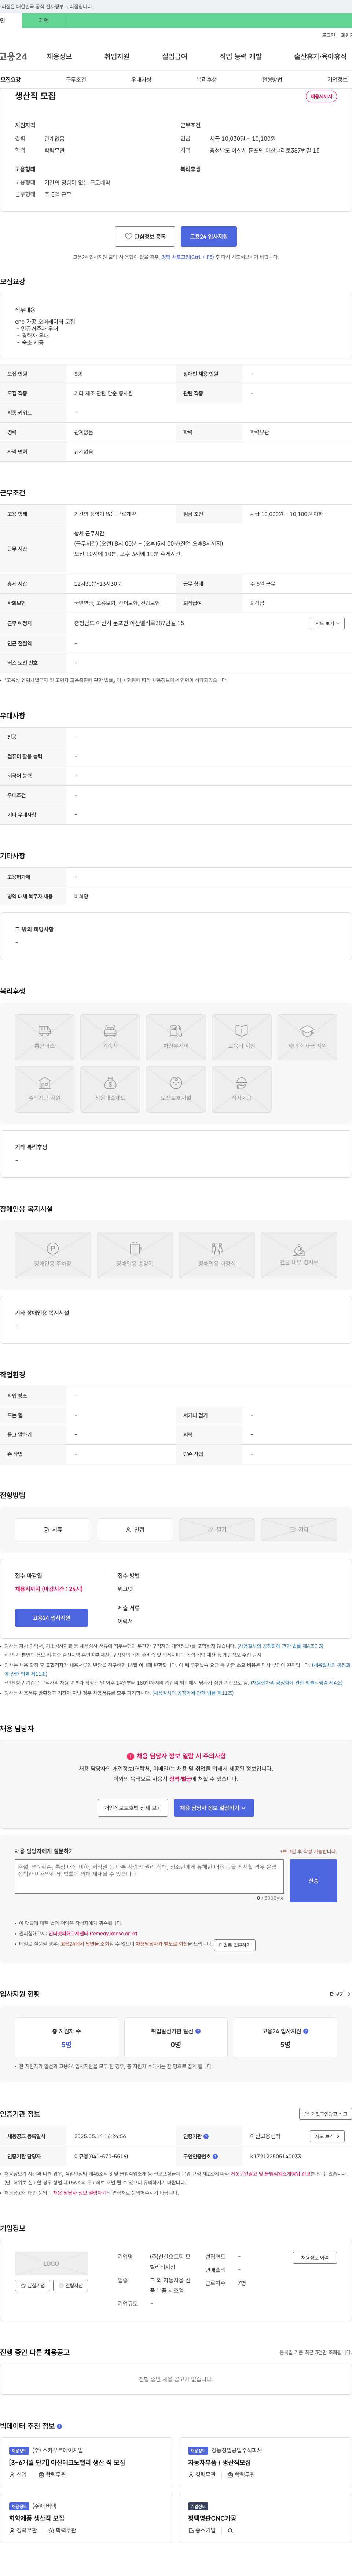Click the 보장보호시설 welfare icon

point(176,1089)
